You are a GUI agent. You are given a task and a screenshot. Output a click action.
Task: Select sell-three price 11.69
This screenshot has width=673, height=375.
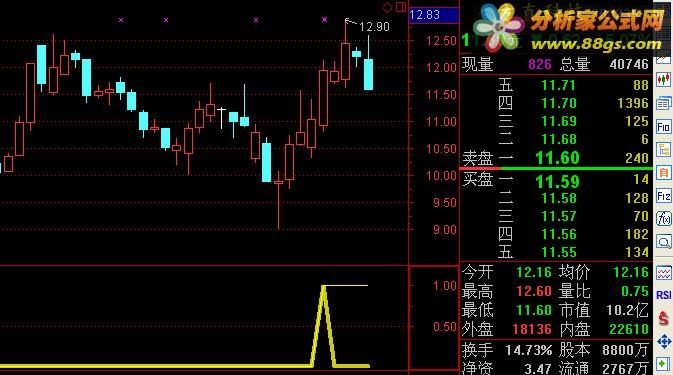click(558, 121)
